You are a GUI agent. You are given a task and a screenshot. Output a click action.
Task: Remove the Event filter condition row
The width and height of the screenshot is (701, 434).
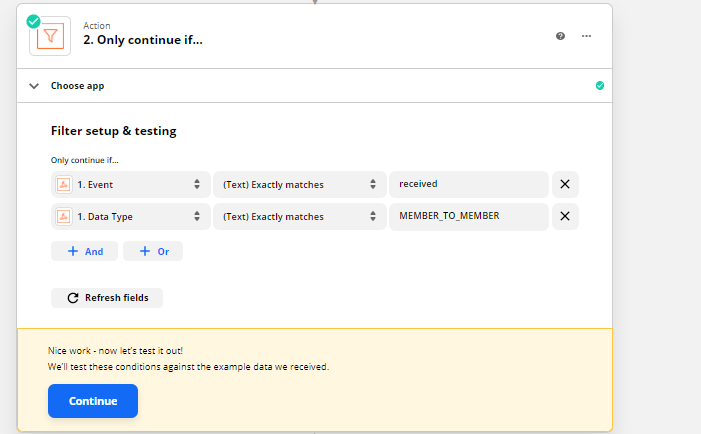(565, 184)
